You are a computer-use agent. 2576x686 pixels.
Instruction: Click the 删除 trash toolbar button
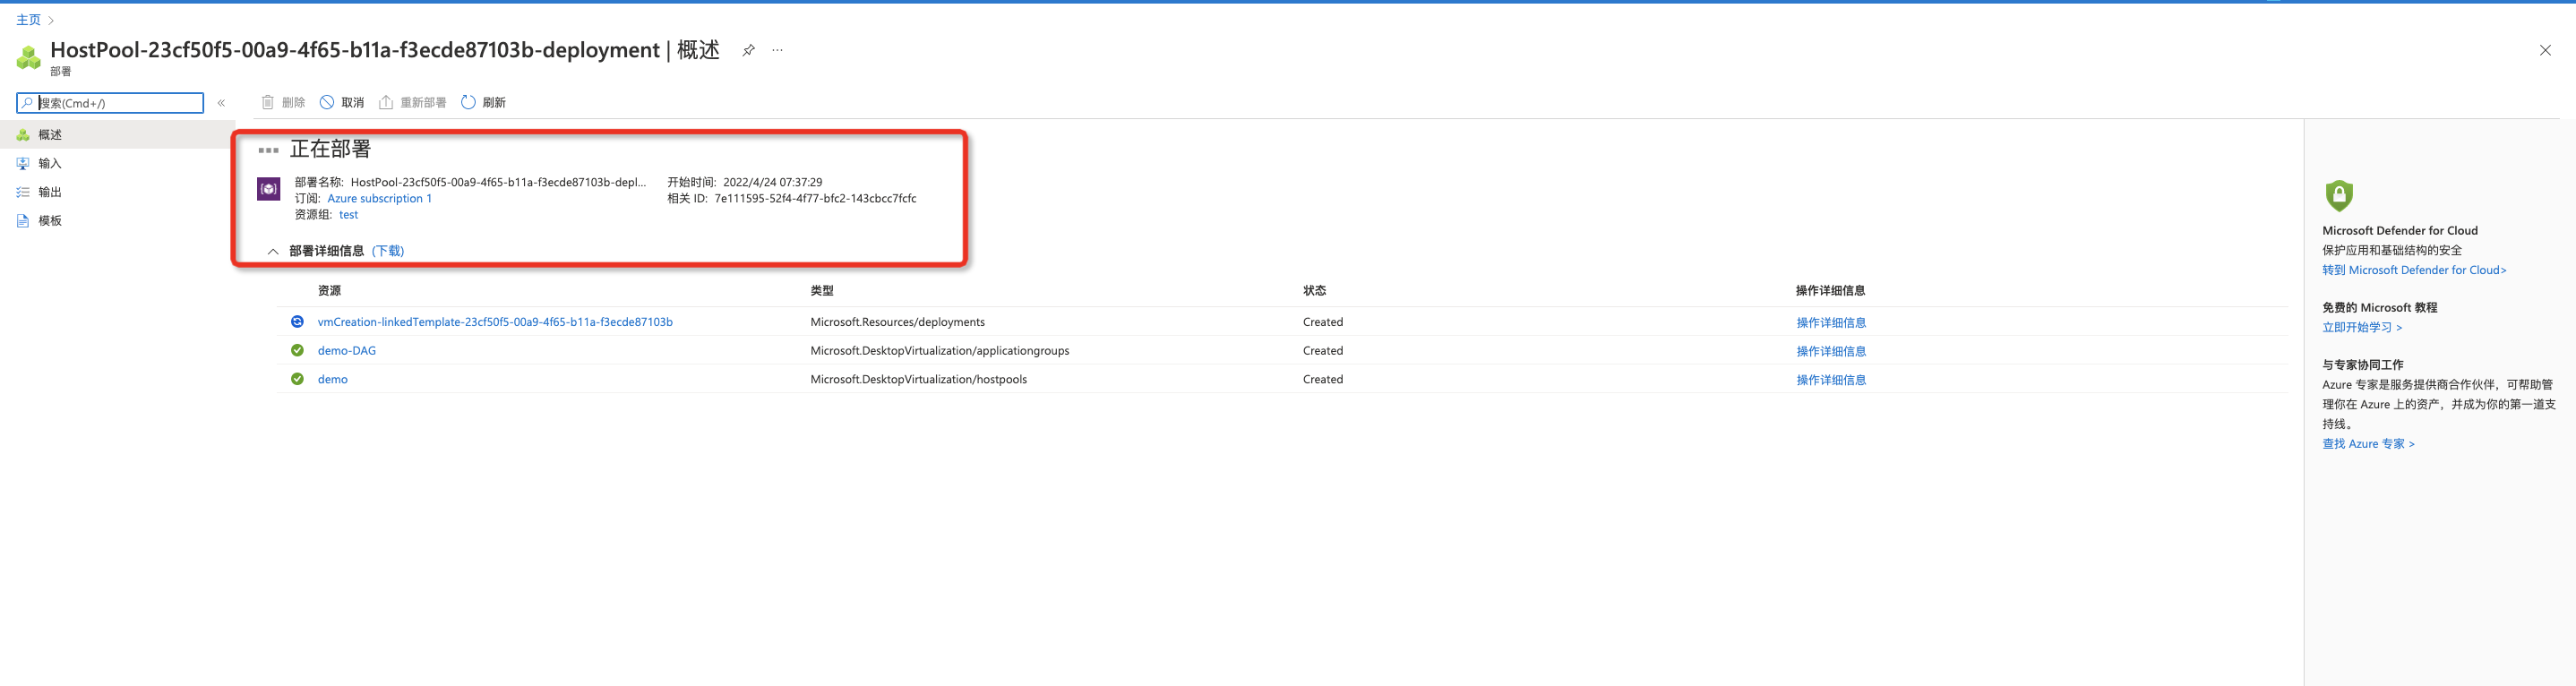283,102
